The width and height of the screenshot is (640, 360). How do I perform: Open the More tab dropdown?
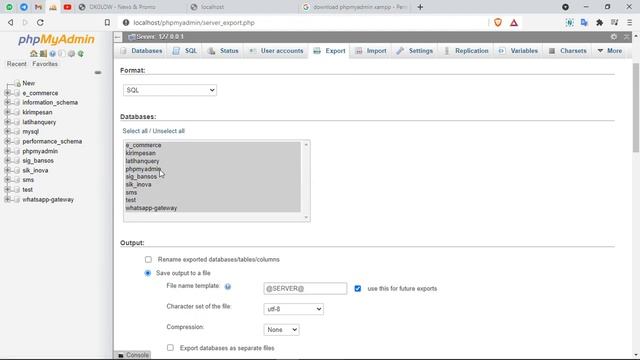(x=610, y=51)
